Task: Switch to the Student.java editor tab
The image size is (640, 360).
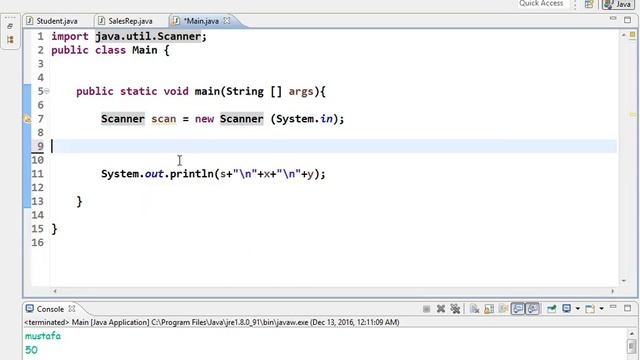Action: tap(57, 21)
